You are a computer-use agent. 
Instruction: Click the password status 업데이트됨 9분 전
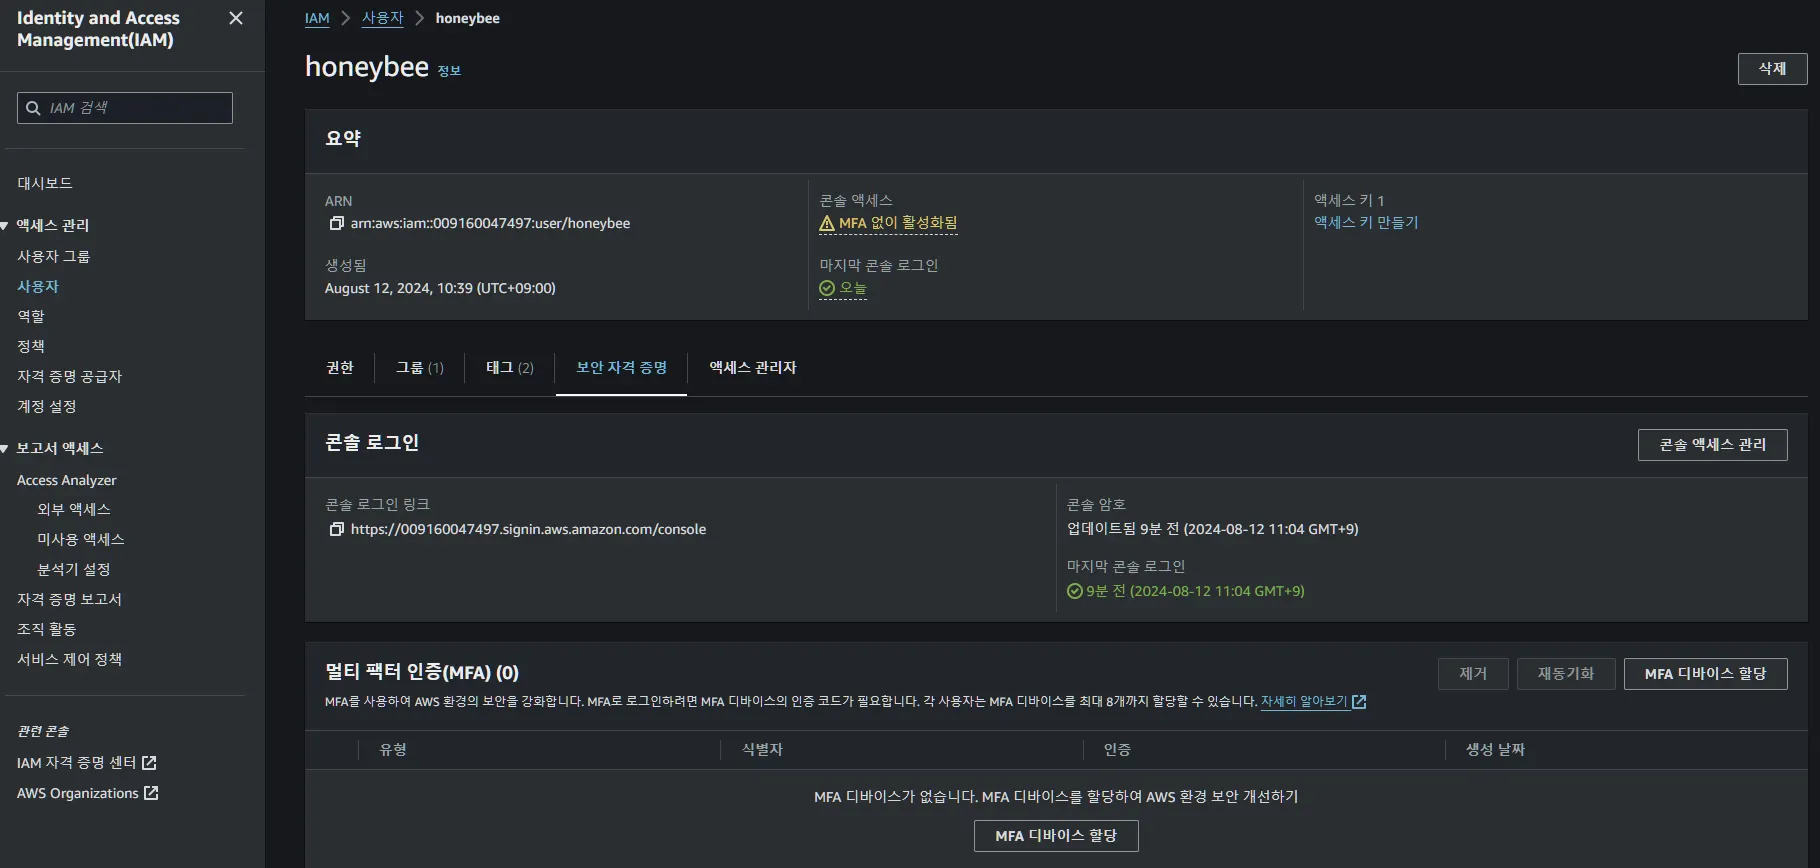pos(1213,529)
